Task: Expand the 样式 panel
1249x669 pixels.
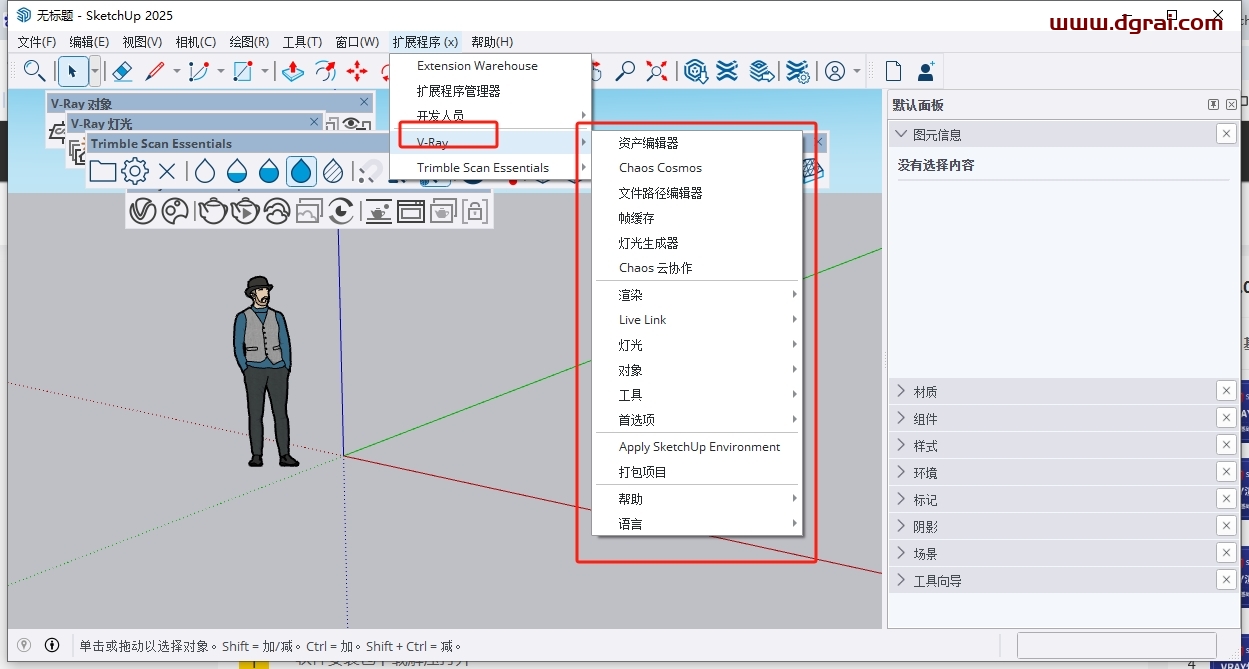Action: point(900,445)
